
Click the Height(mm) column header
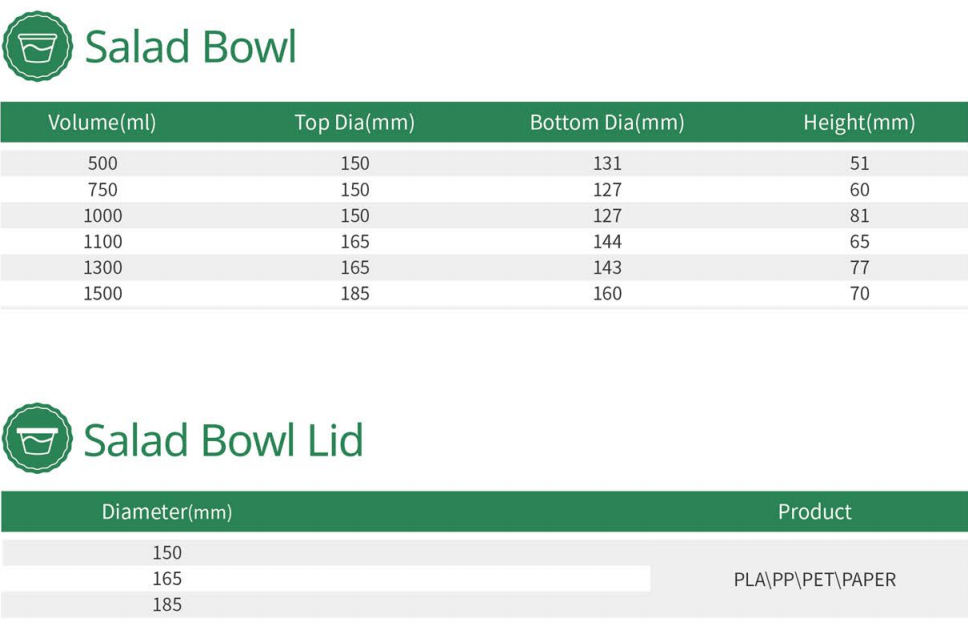pyautogui.click(x=859, y=123)
